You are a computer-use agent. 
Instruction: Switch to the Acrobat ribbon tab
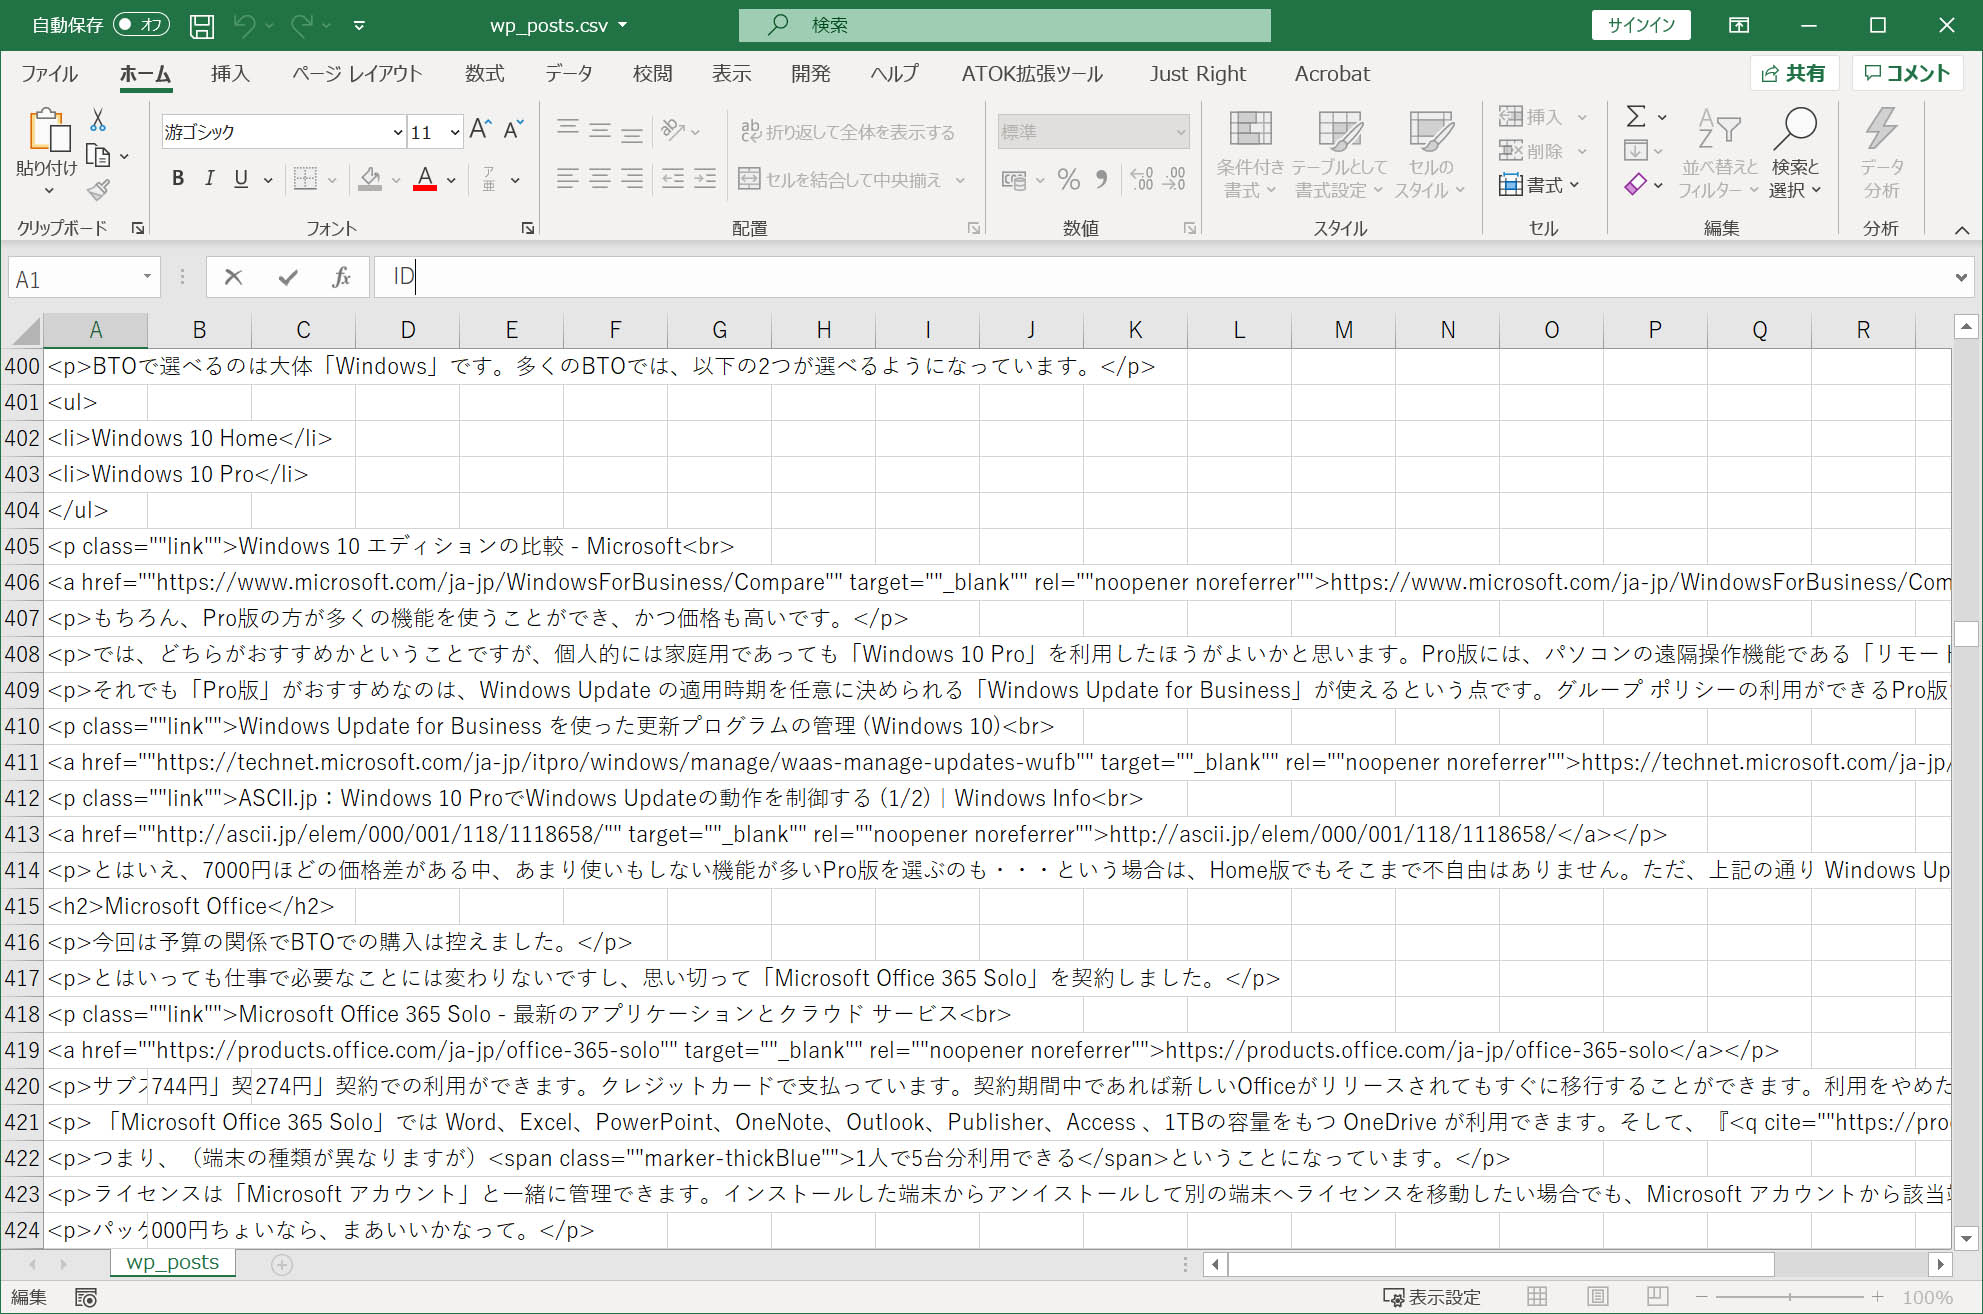point(1332,74)
